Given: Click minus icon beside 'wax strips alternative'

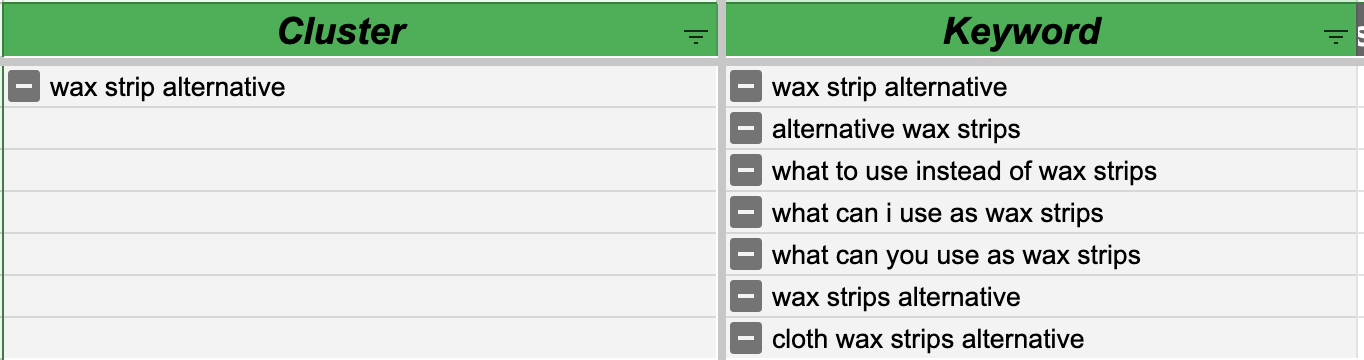Looking at the screenshot, I should coord(746,297).
